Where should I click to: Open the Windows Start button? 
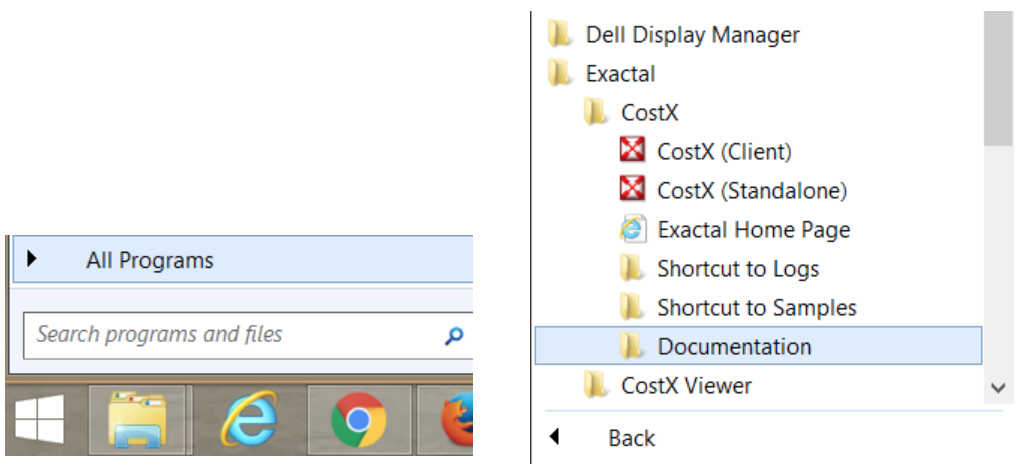(x=39, y=419)
